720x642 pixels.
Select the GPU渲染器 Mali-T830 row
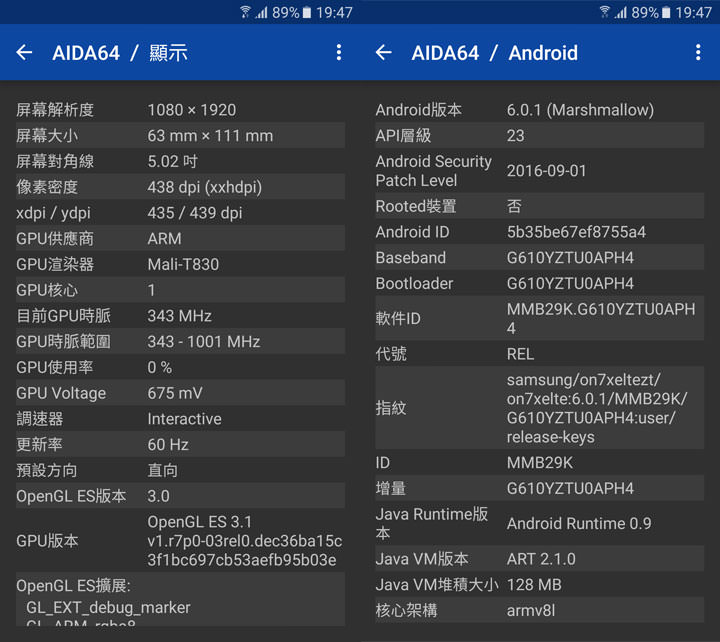tap(180, 264)
